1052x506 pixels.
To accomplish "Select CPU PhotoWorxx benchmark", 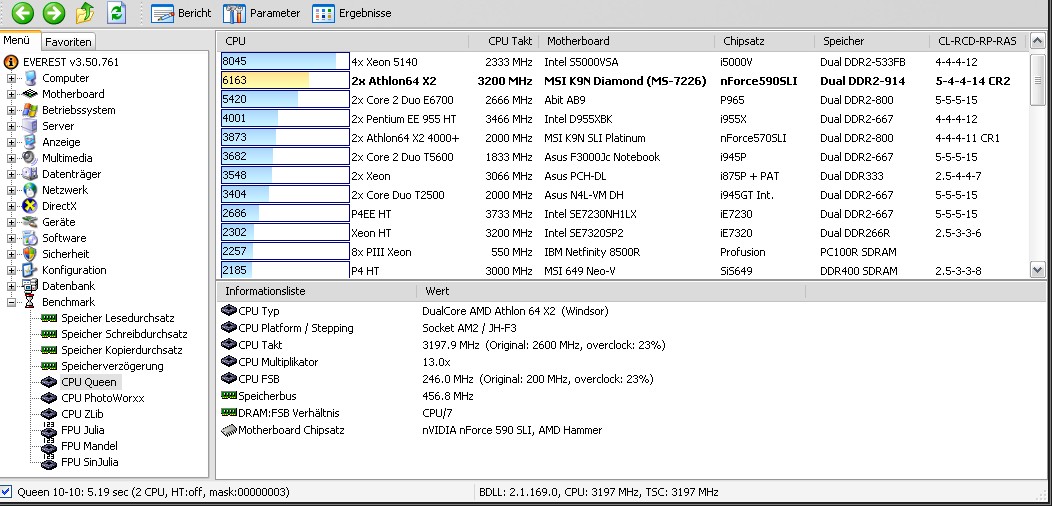I will (x=103, y=398).
